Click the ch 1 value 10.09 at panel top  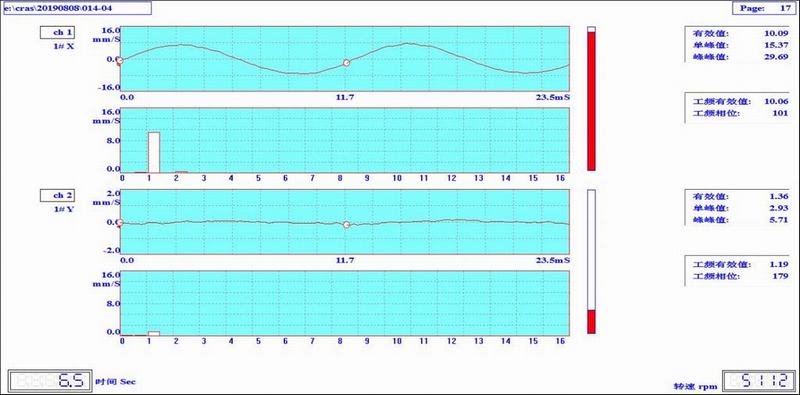[x=776, y=34]
